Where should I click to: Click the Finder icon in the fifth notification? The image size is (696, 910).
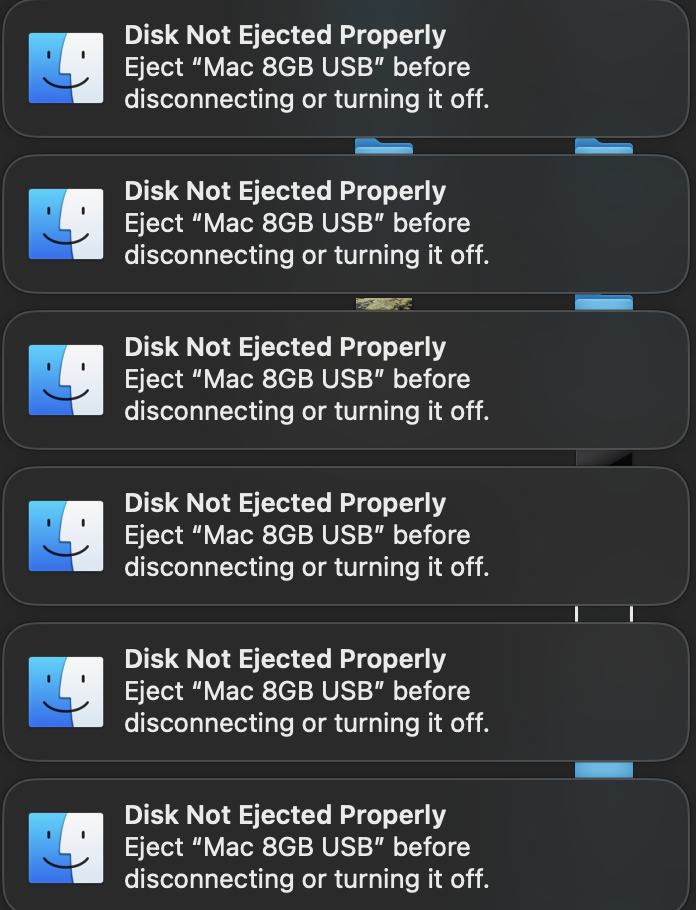66,692
